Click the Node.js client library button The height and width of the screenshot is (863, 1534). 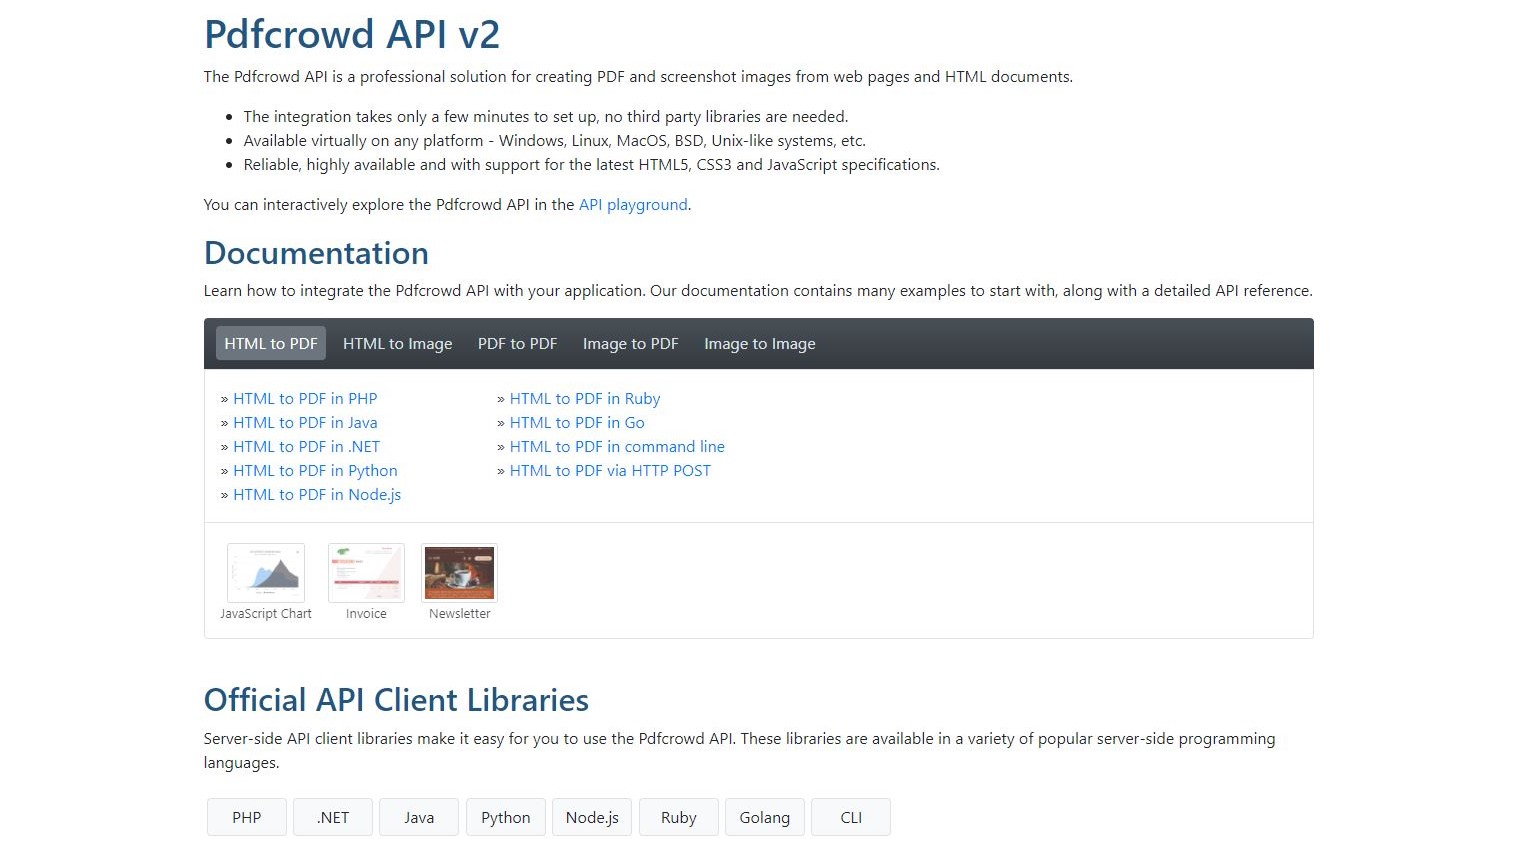click(592, 817)
